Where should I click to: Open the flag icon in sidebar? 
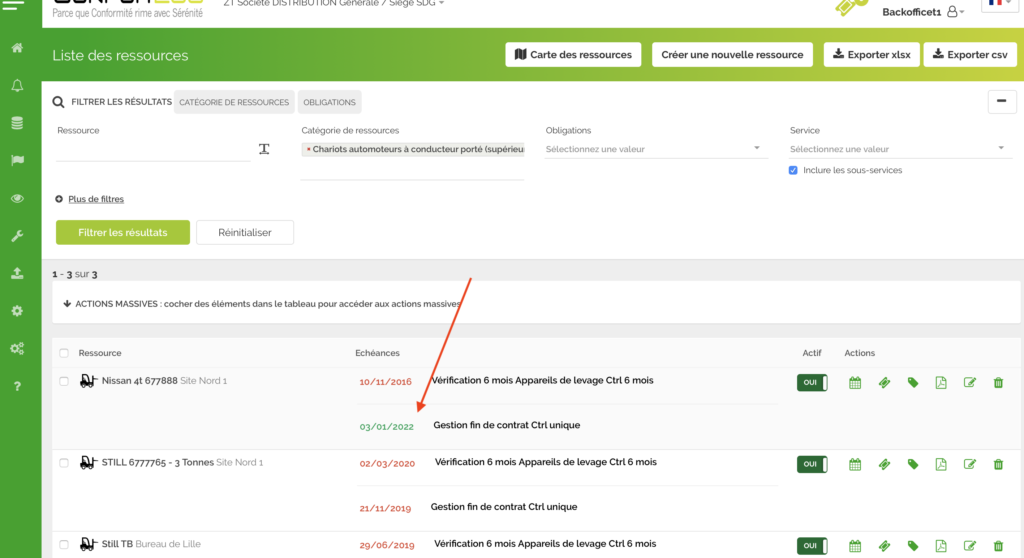(x=17, y=160)
